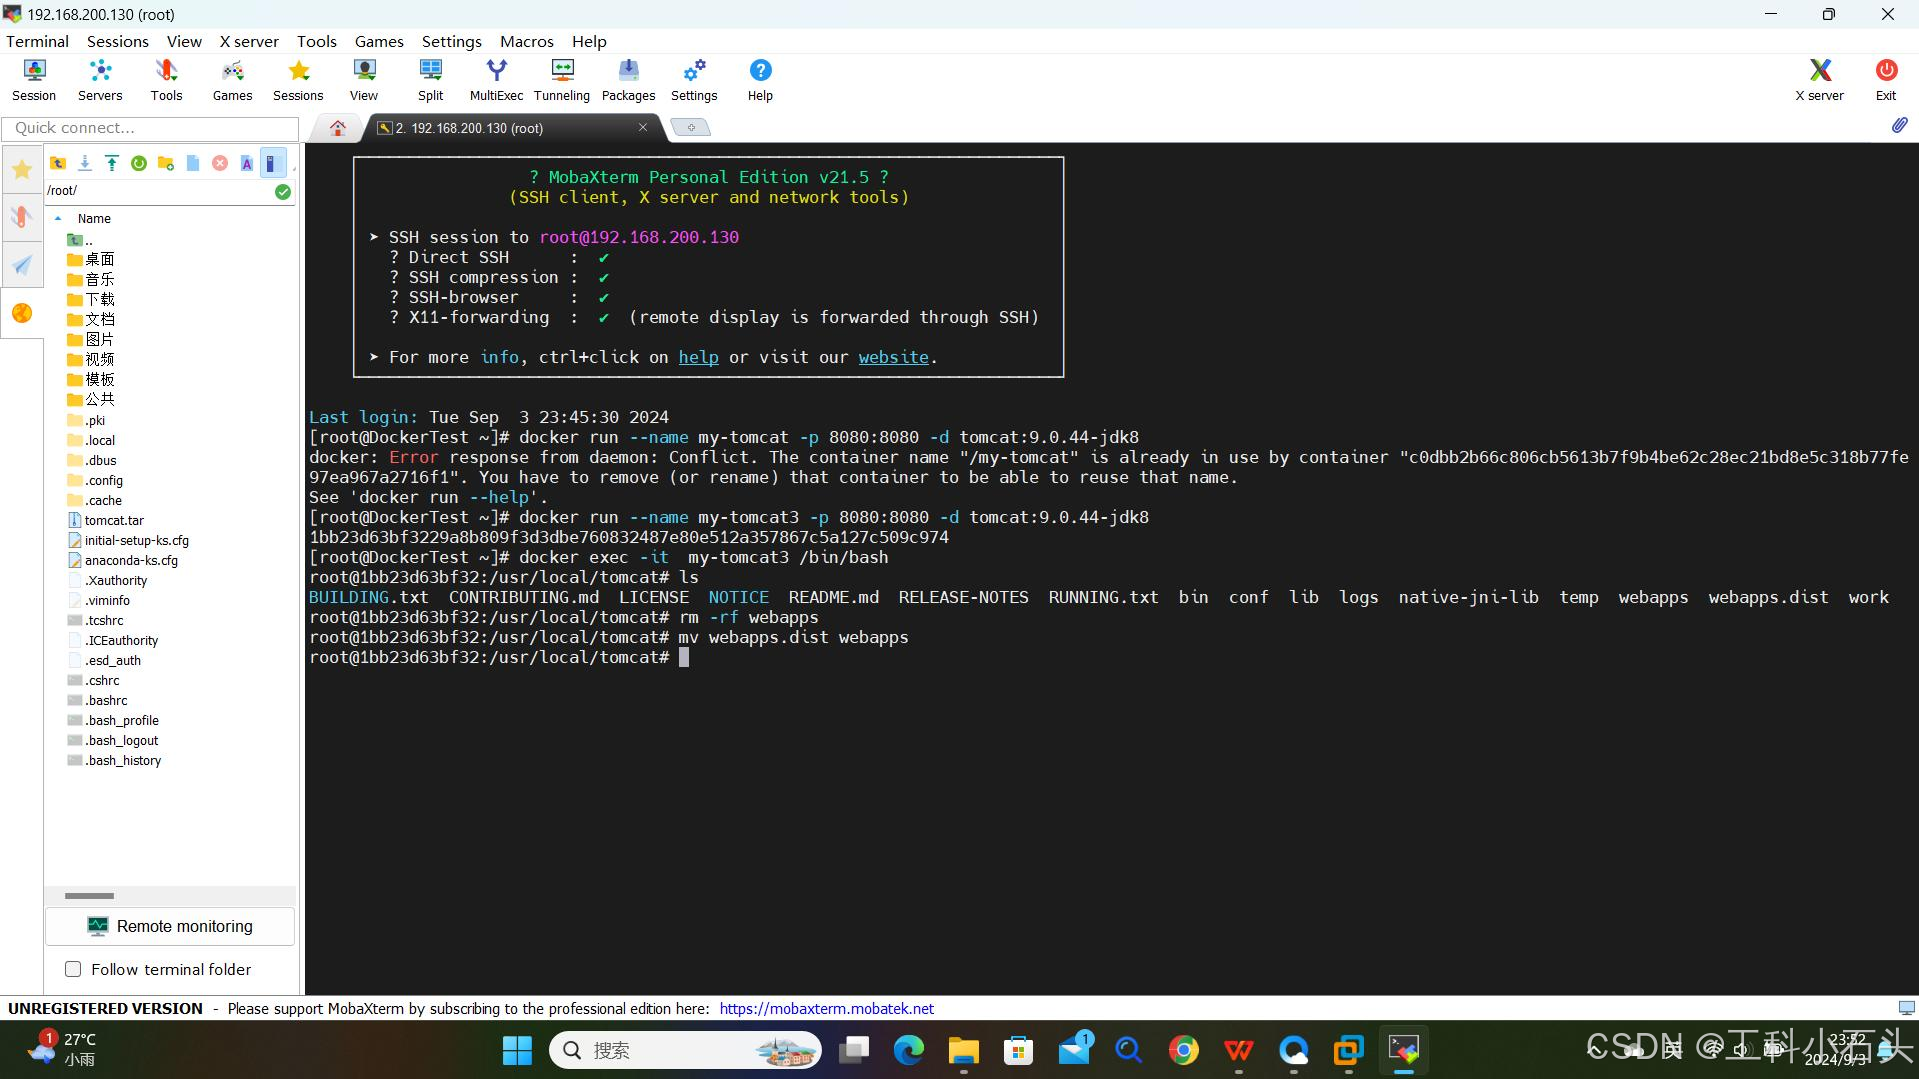Delete selected files in SFTP browser
Screen dimensions: 1919x1079
click(x=220, y=163)
